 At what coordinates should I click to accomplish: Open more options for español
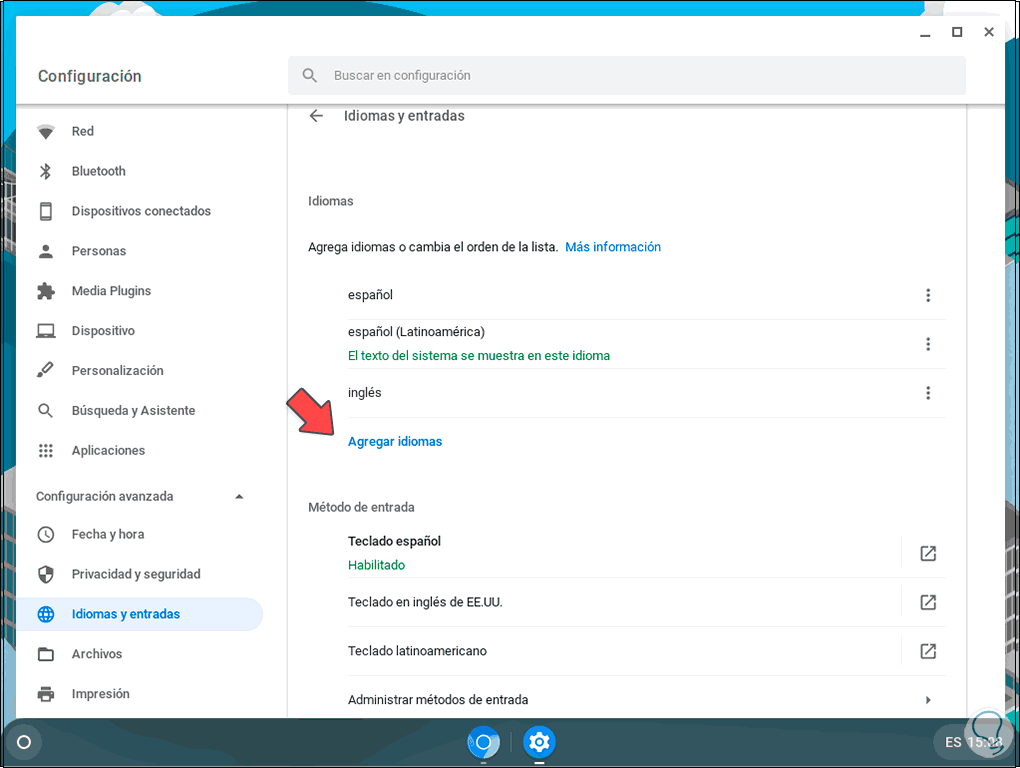tap(928, 295)
